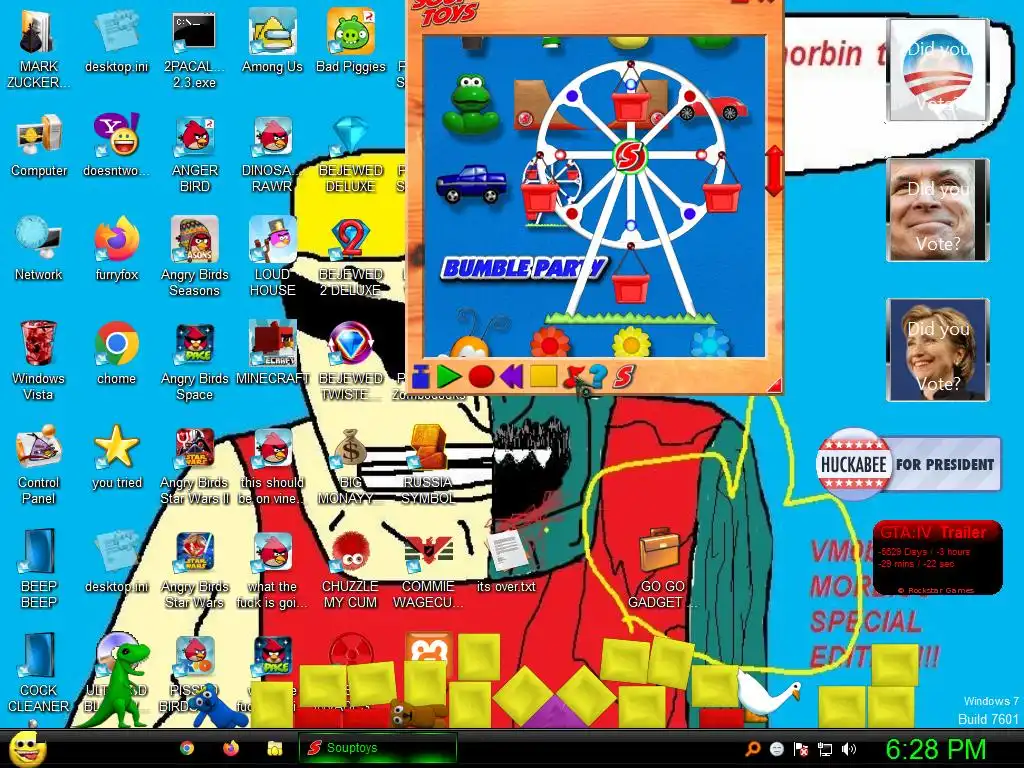Open the Bad Piggies desktop shortcut
The height and width of the screenshot is (768, 1024).
pos(351,40)
